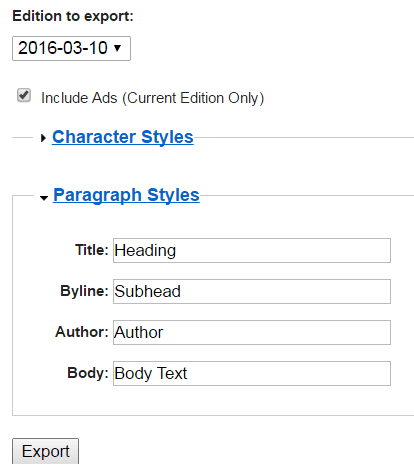Click the 'Body:' field label
414x464 pixels.
pyautogui.click(x=88, y=373)
